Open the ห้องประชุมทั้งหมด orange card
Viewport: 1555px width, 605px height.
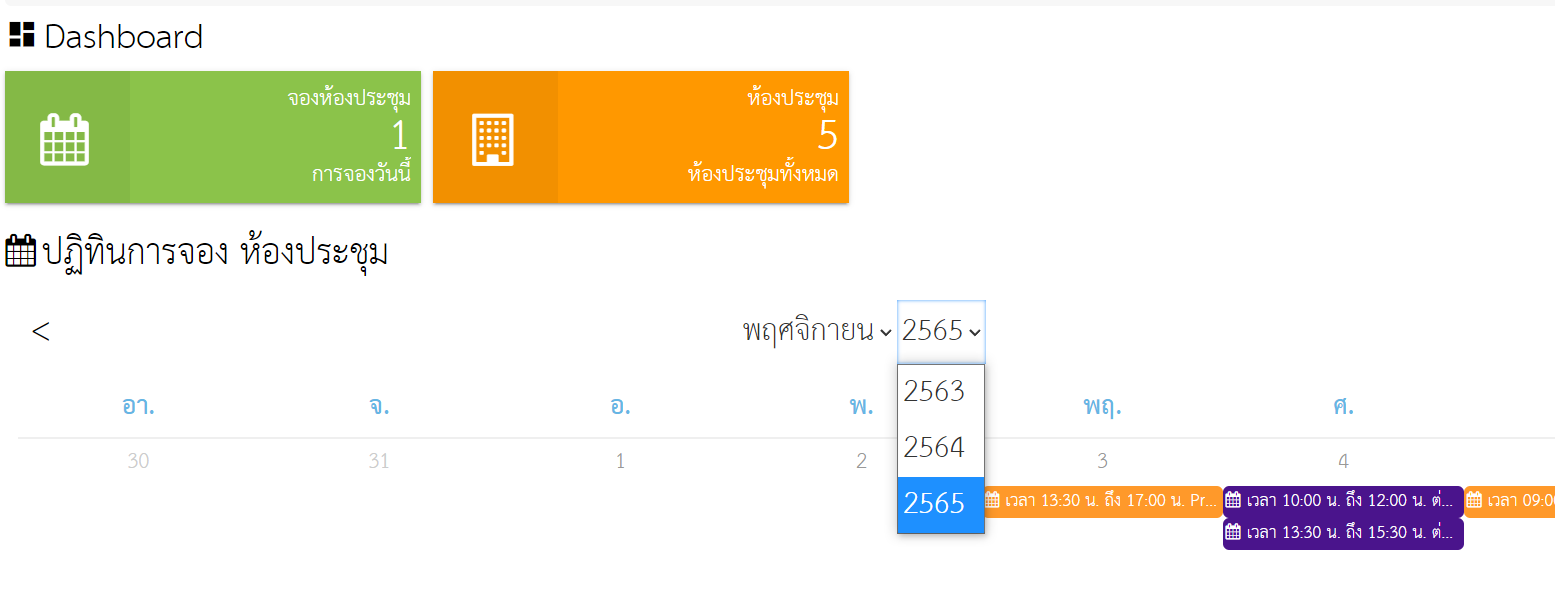pyautogui.click(x=641, y=137)
